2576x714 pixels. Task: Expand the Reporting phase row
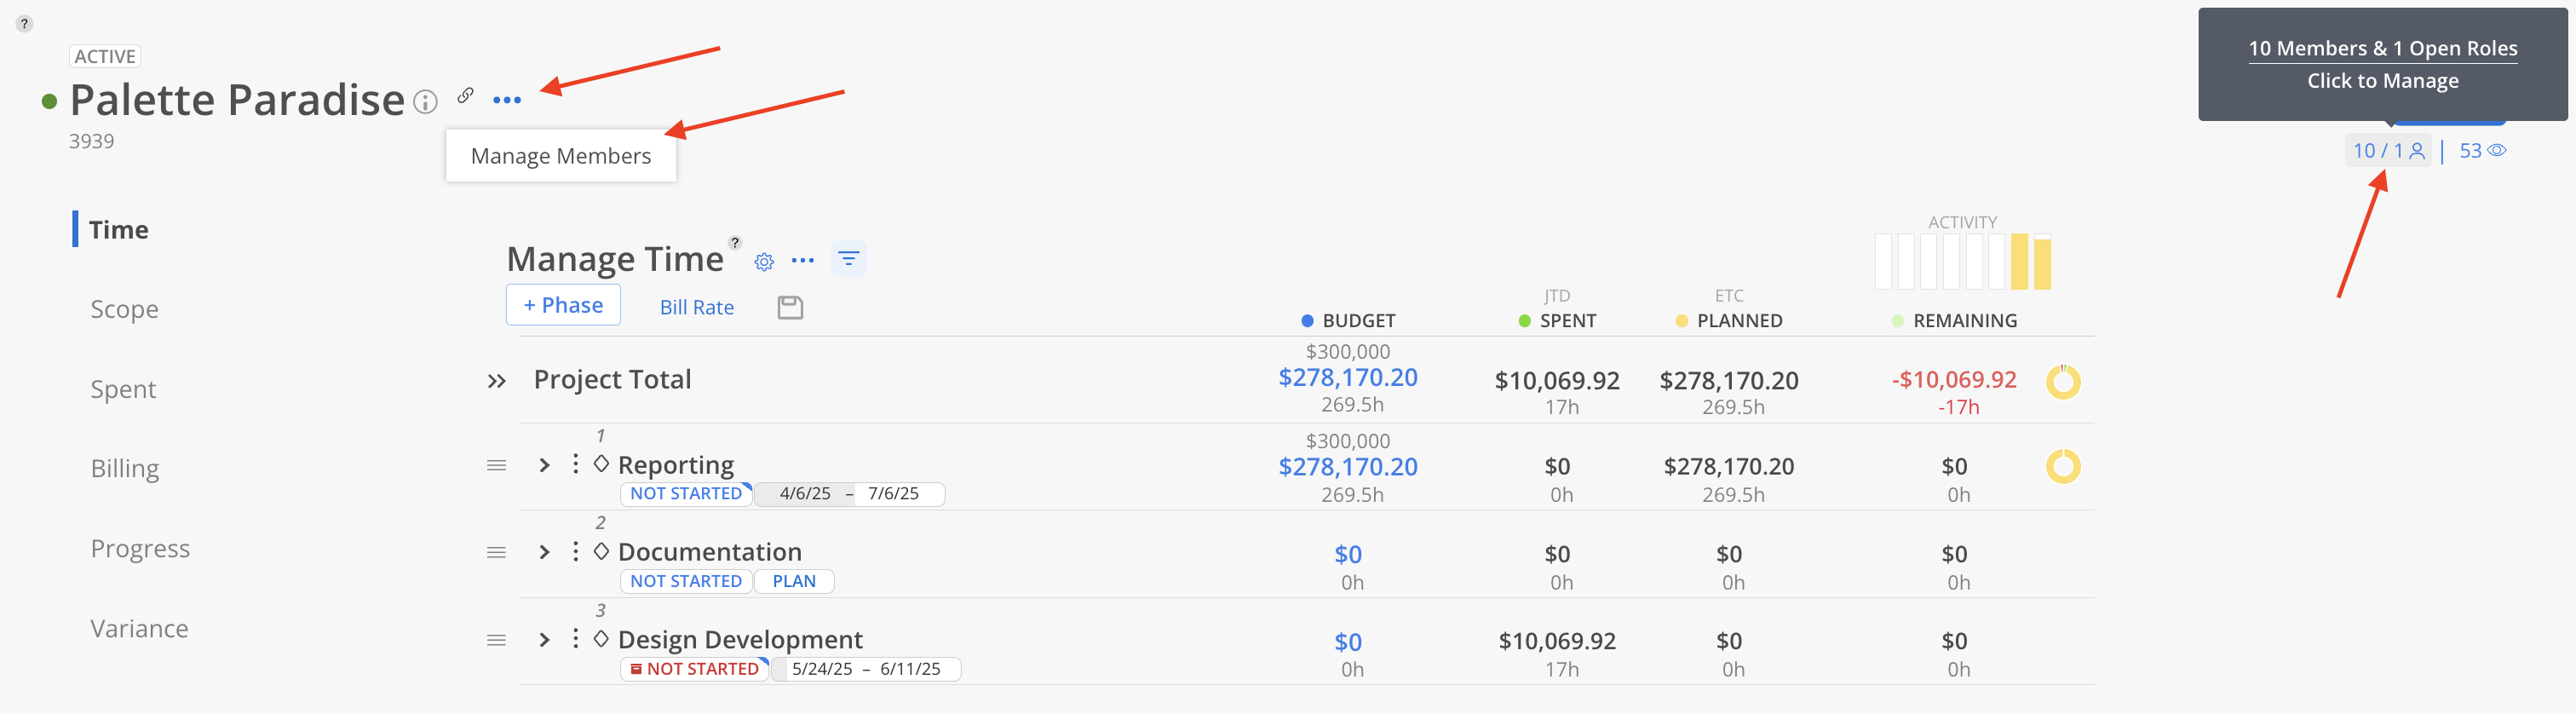point(544,465)
